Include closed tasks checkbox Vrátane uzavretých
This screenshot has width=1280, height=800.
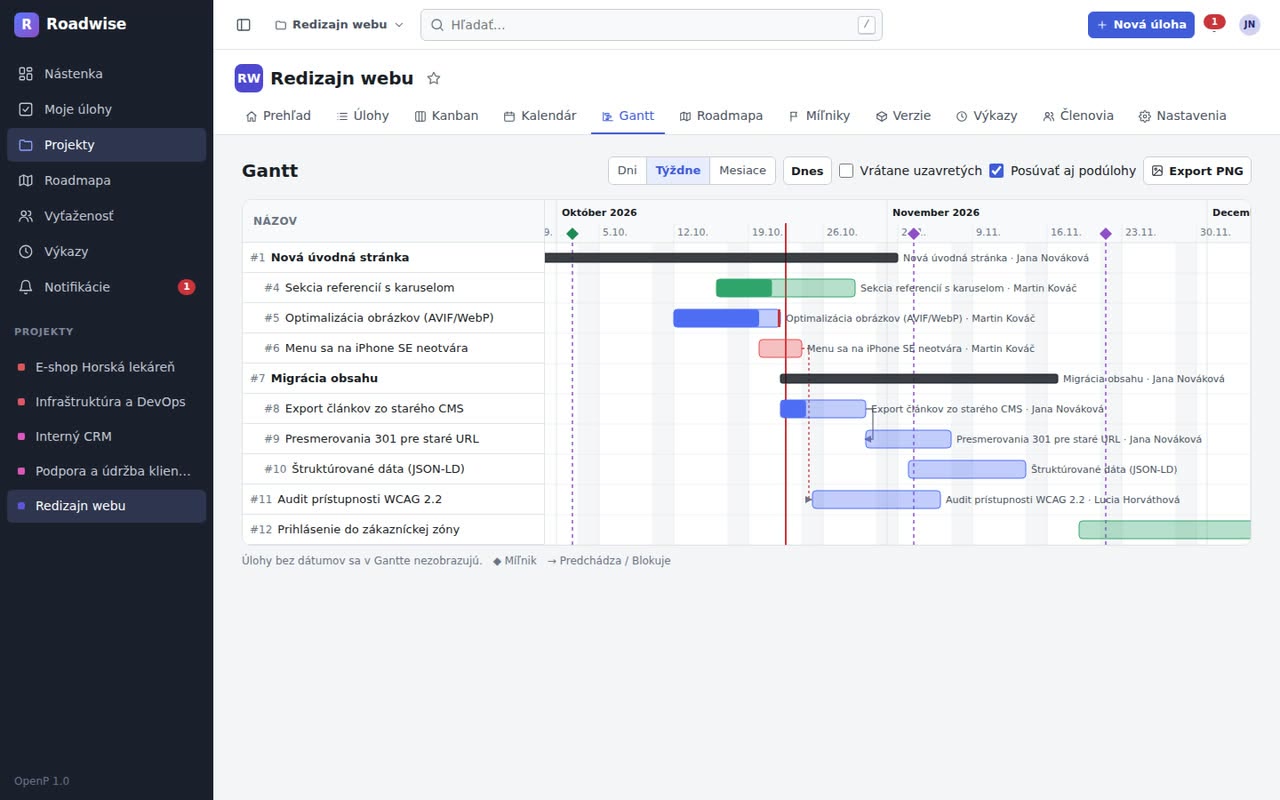(846, 171)
